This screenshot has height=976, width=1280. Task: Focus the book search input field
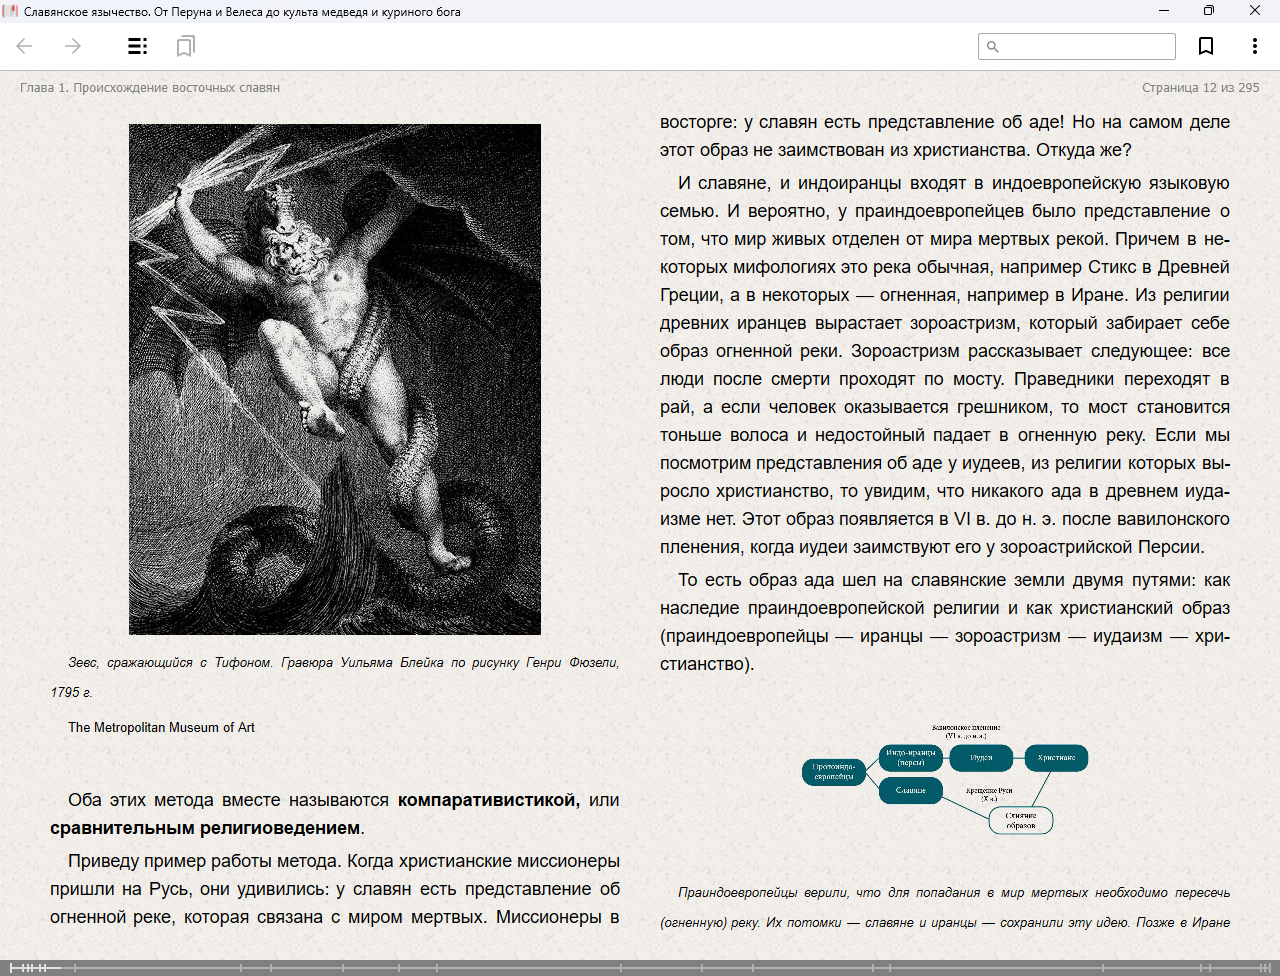pyautogui.click(x=1087, y=46)
